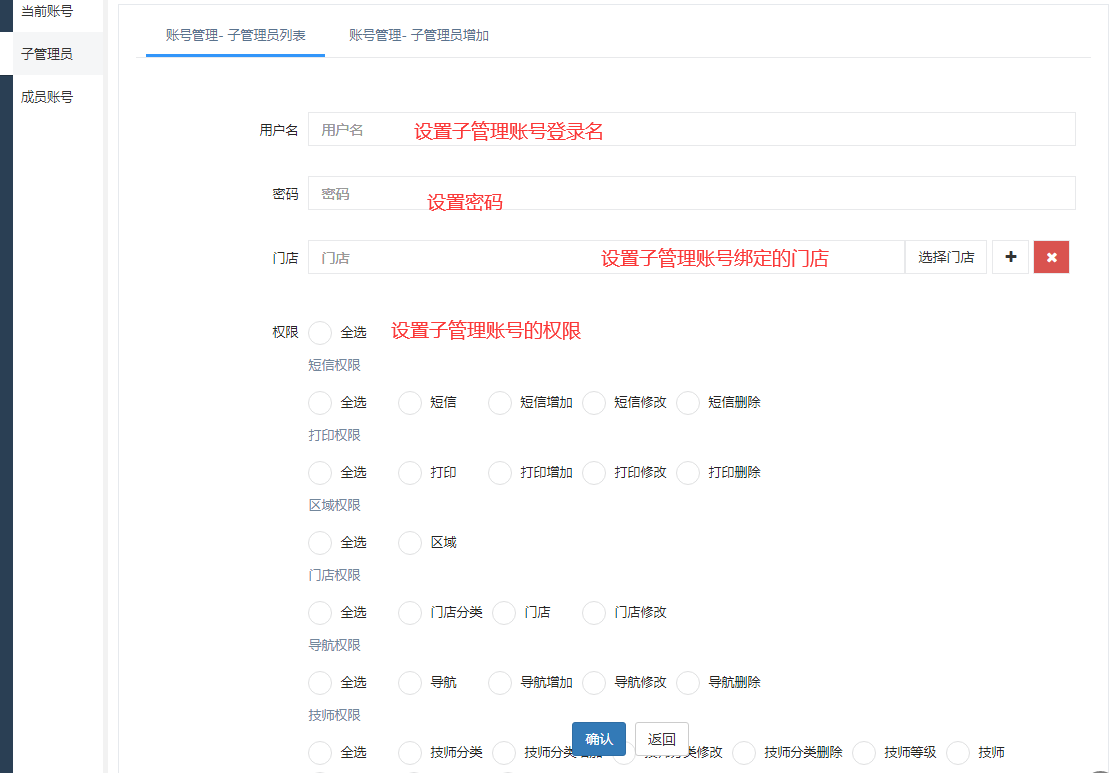Check 全选 under 打印权限 section

tap(320, 472)
